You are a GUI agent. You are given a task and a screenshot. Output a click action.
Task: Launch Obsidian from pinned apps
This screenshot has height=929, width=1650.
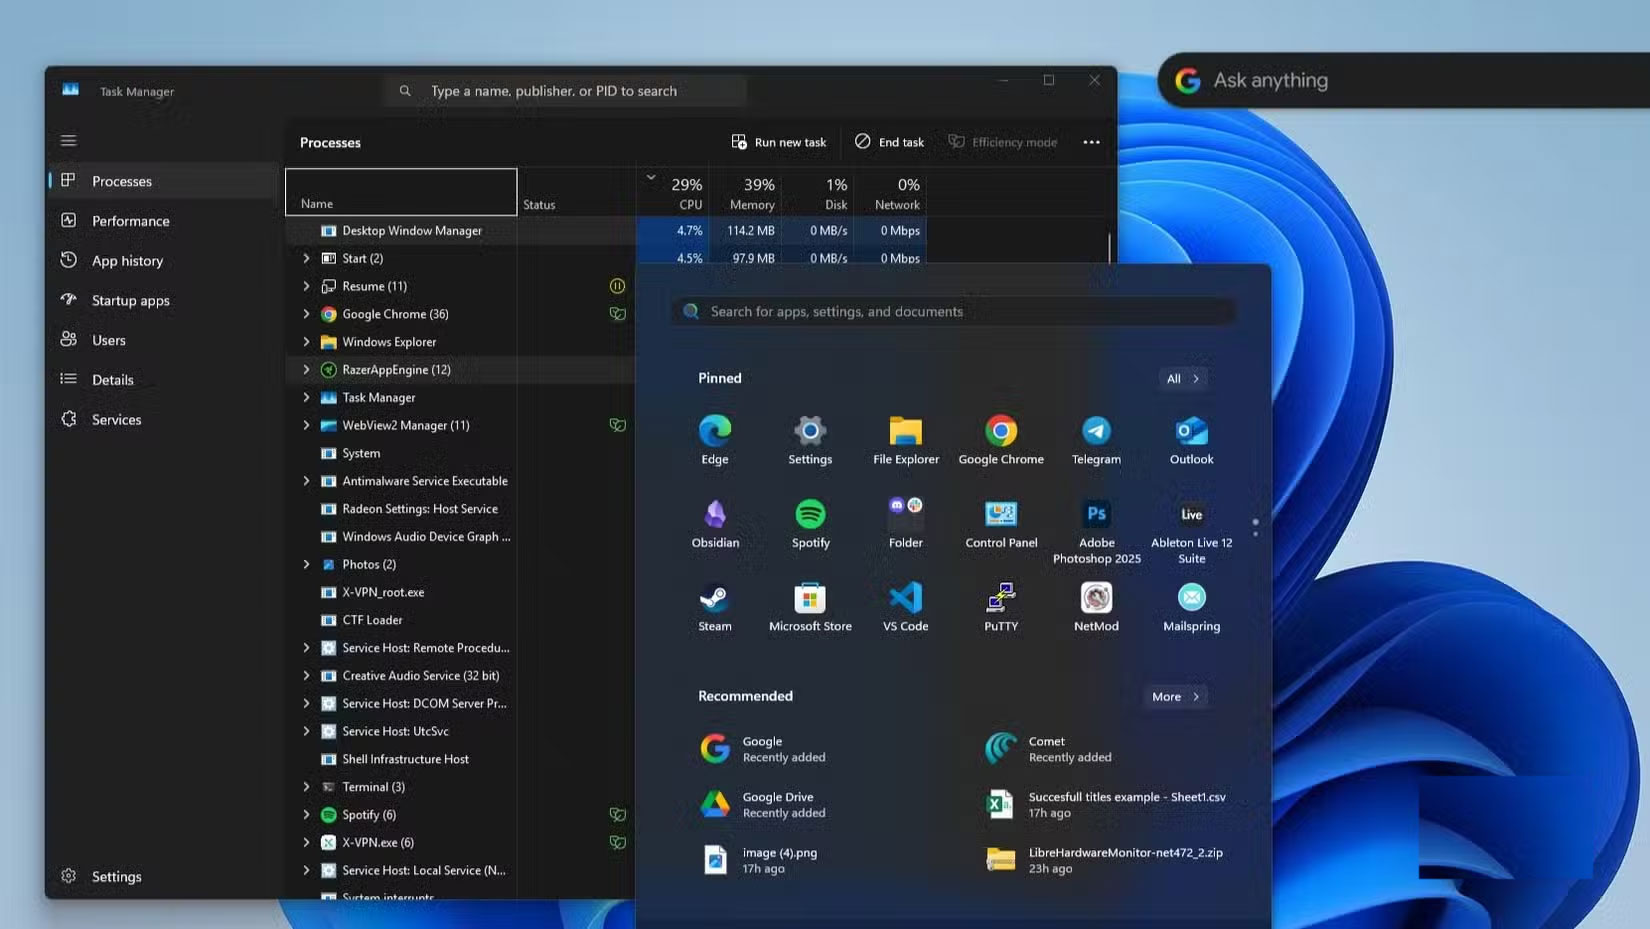(x=714, y=520)
